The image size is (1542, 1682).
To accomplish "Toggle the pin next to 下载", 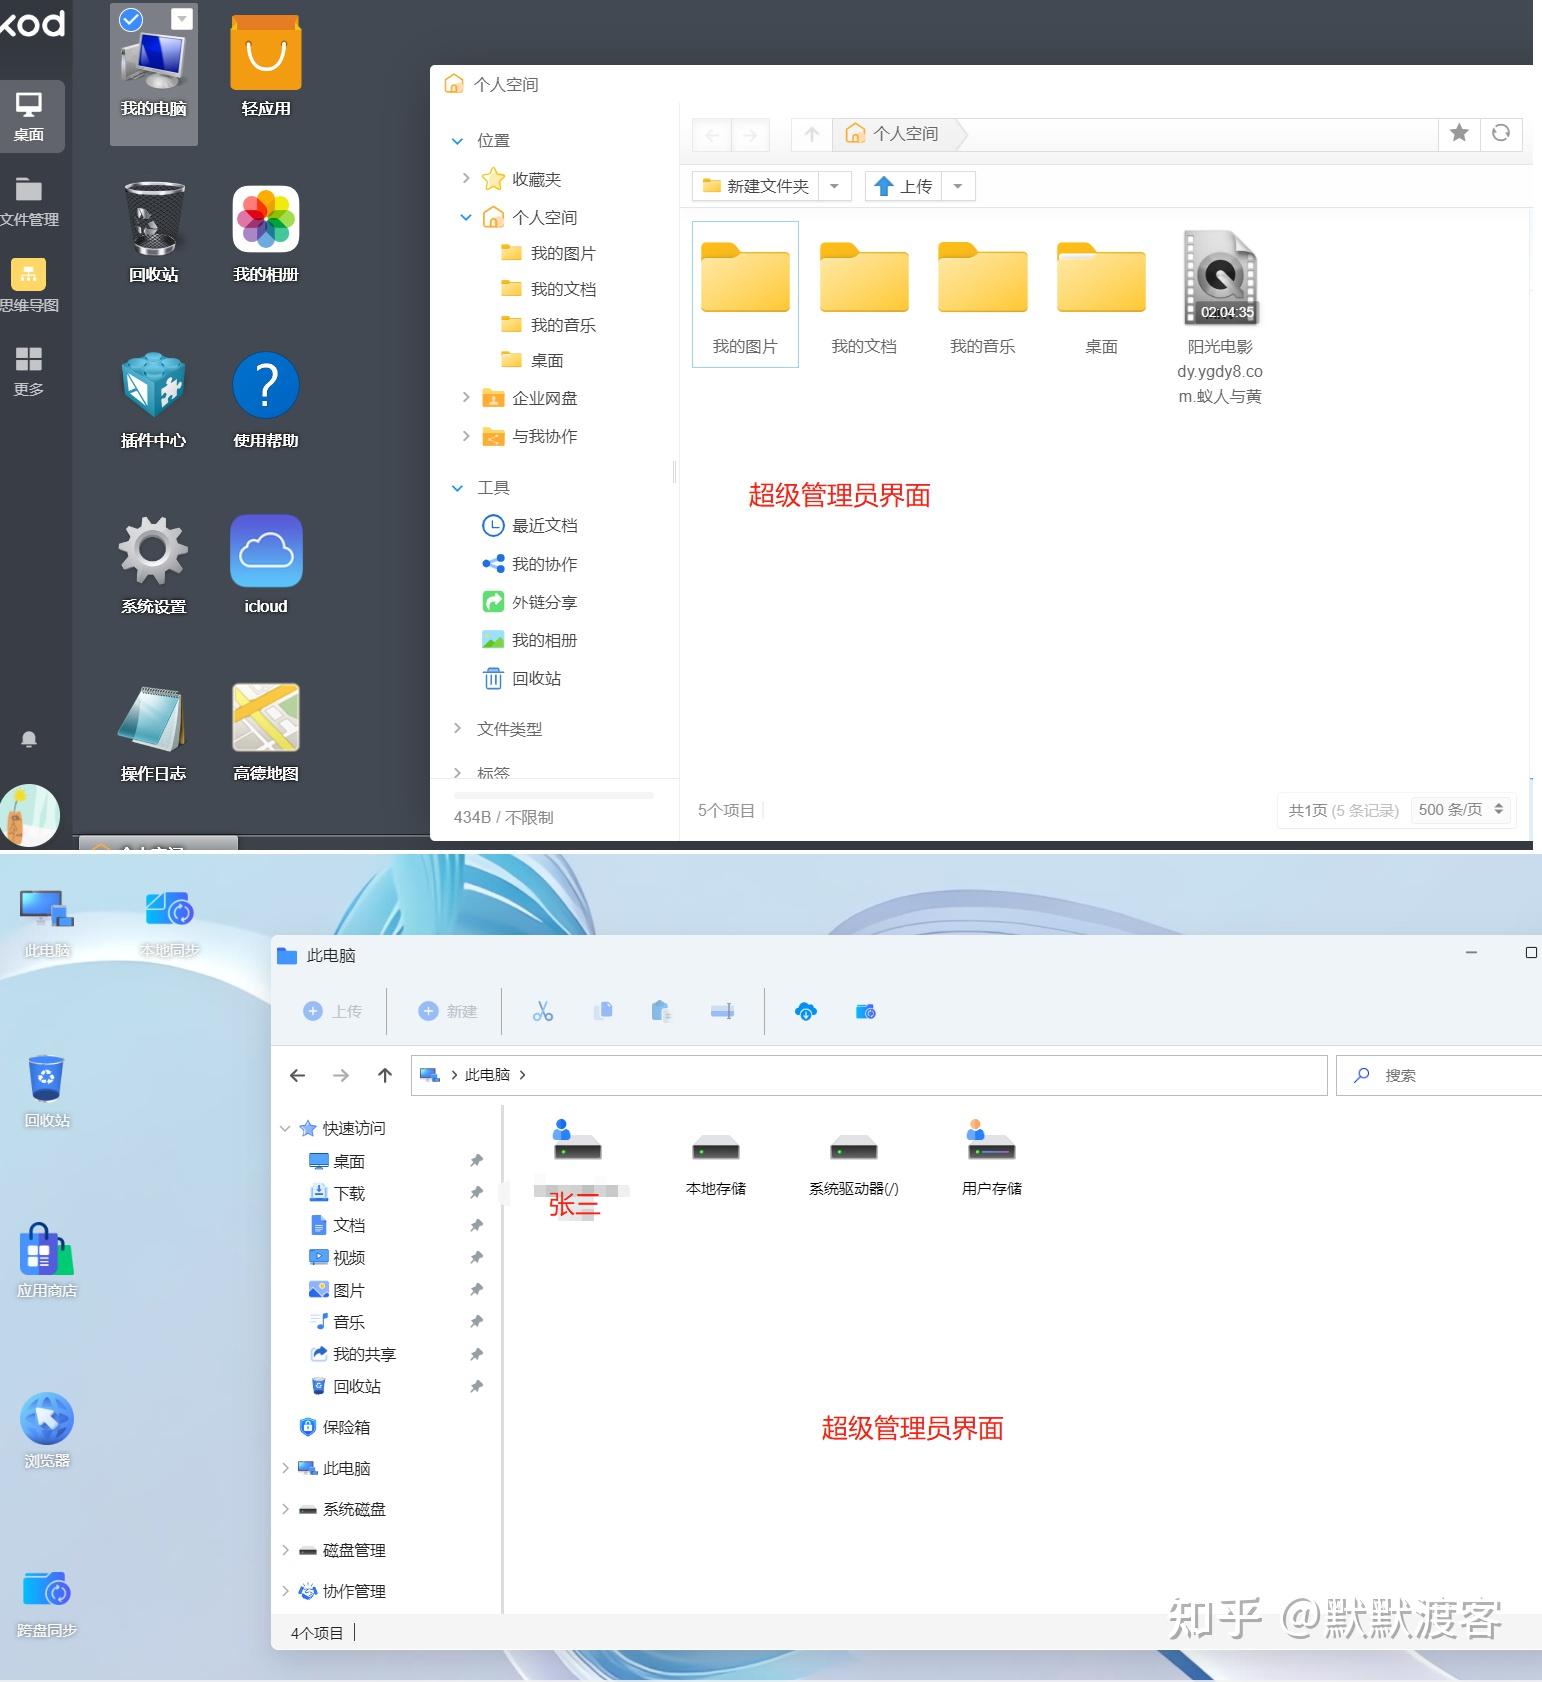I will tap(476, 1193).
